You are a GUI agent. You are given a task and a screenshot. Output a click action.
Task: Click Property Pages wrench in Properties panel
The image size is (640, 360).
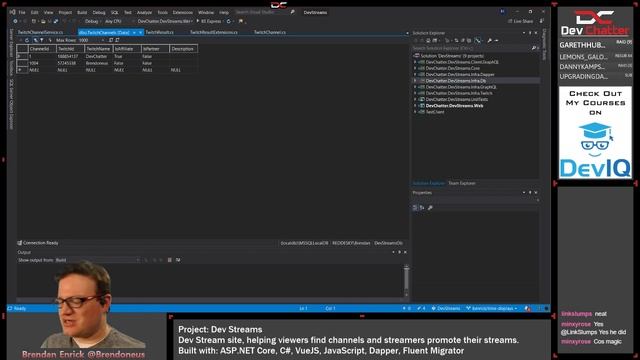[x=430, y=207]
